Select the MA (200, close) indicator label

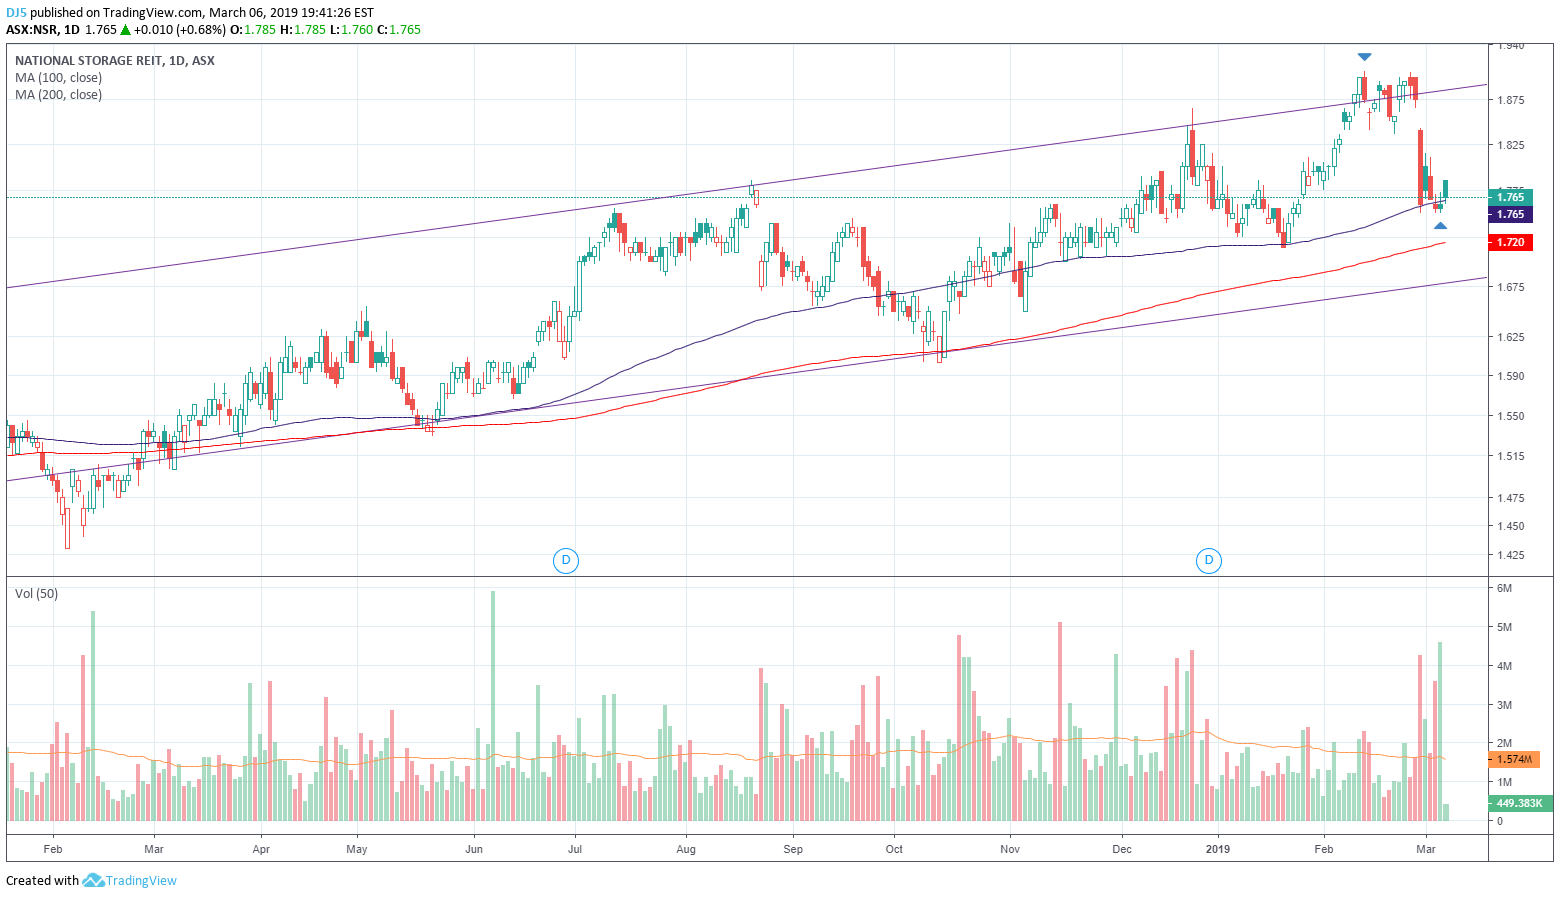58,95
